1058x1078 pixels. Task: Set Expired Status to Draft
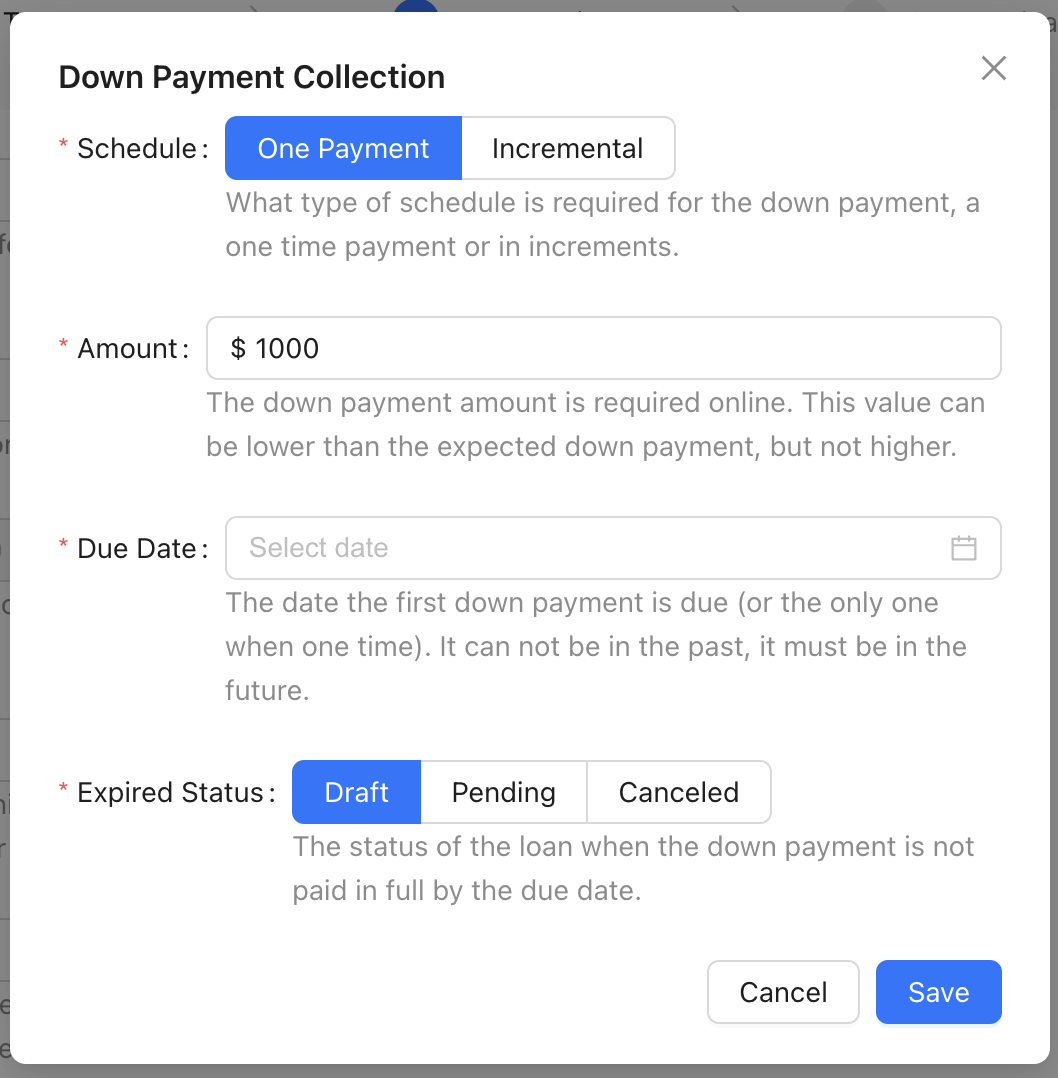356,792
